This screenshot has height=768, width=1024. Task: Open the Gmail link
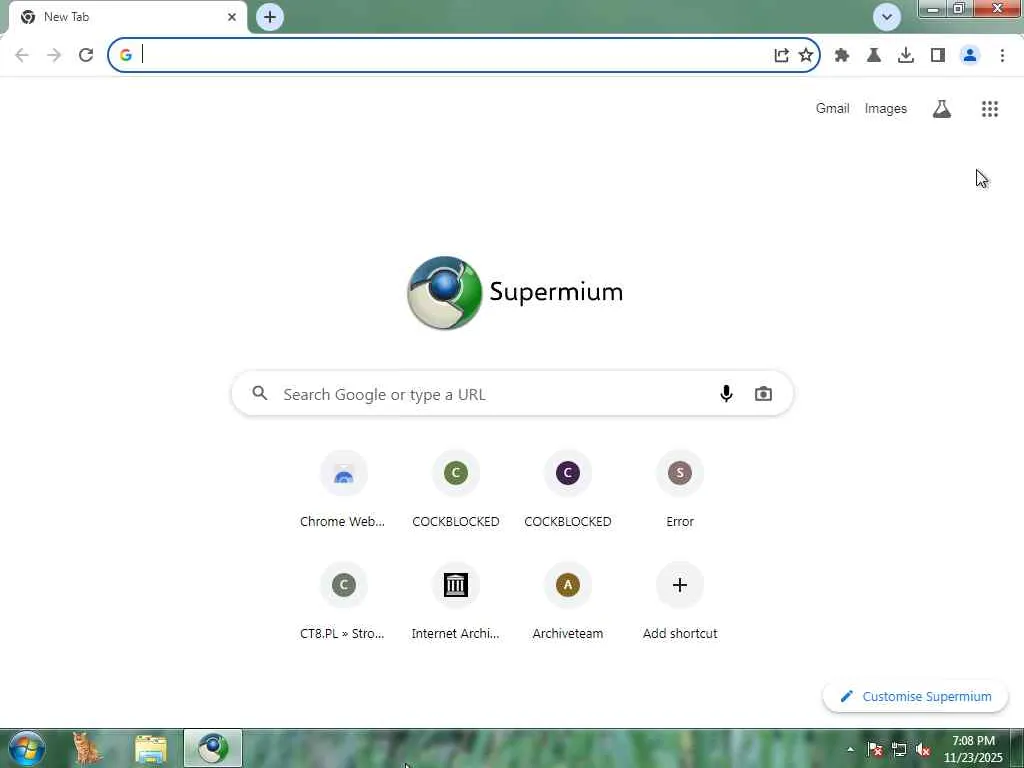click(832, 108)
